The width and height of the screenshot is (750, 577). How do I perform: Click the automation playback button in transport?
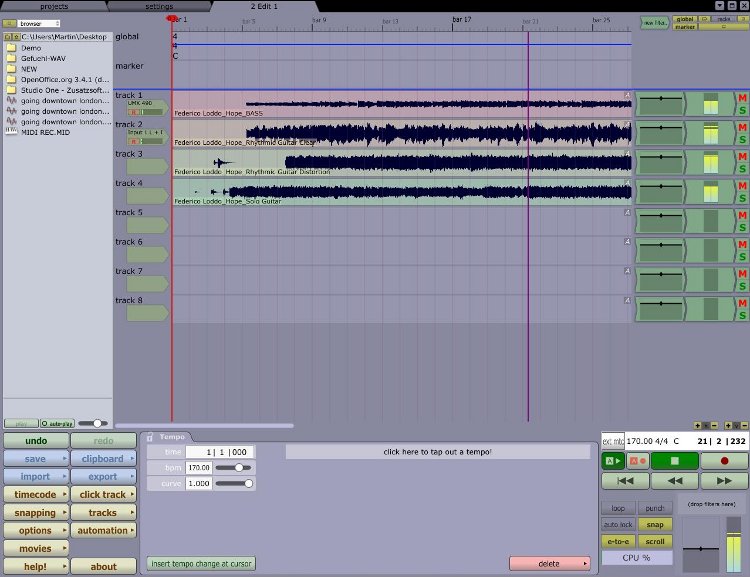(613, 461)
